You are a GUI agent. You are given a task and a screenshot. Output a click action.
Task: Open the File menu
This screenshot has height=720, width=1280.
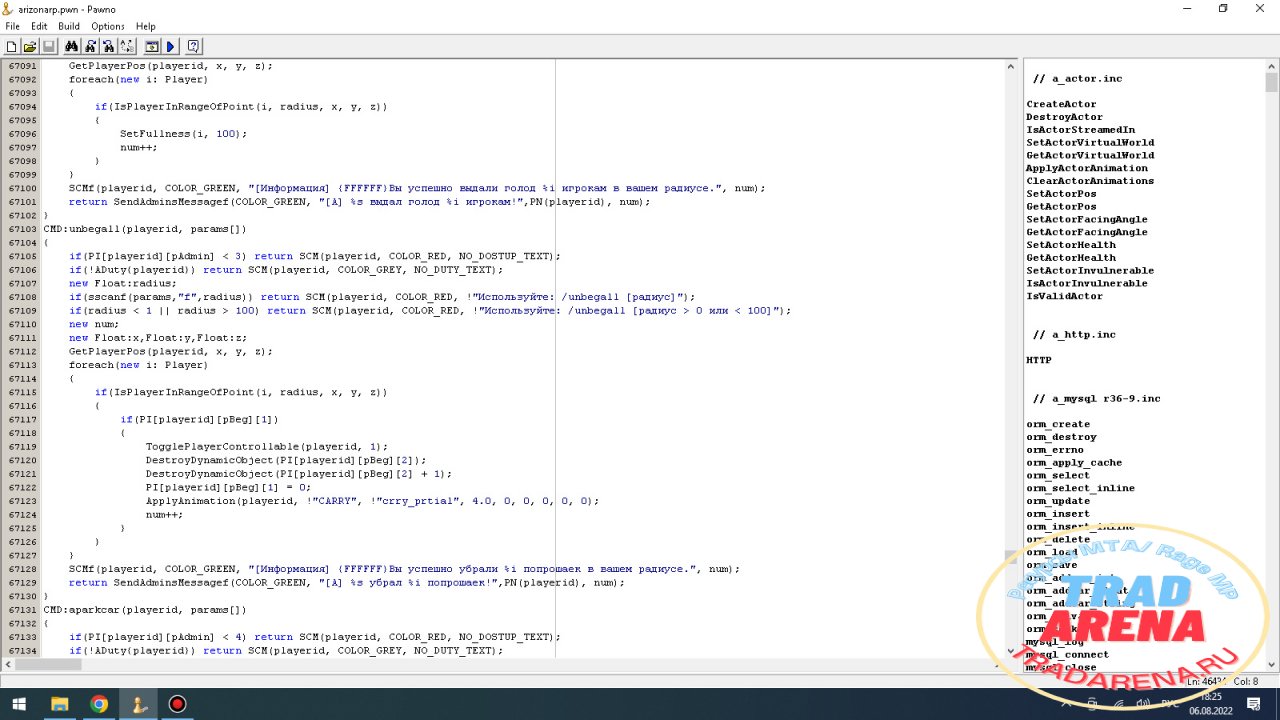pos(12,26)
